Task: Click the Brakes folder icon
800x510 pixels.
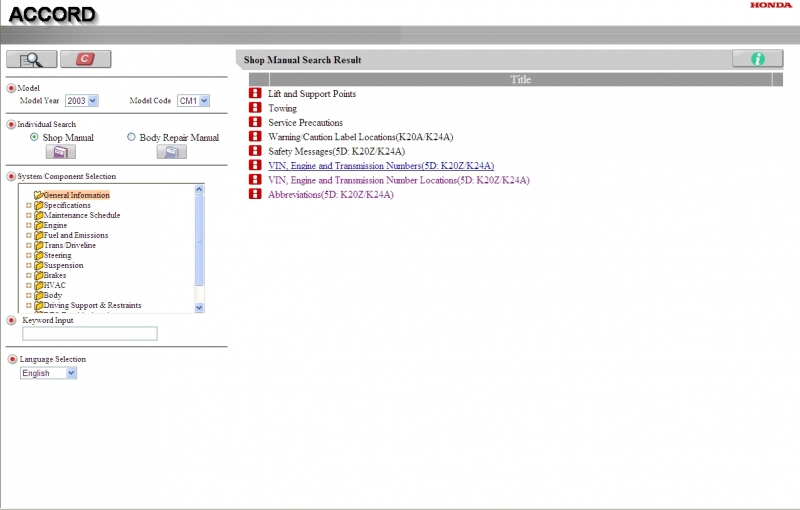Action: [x=38, y=275]
